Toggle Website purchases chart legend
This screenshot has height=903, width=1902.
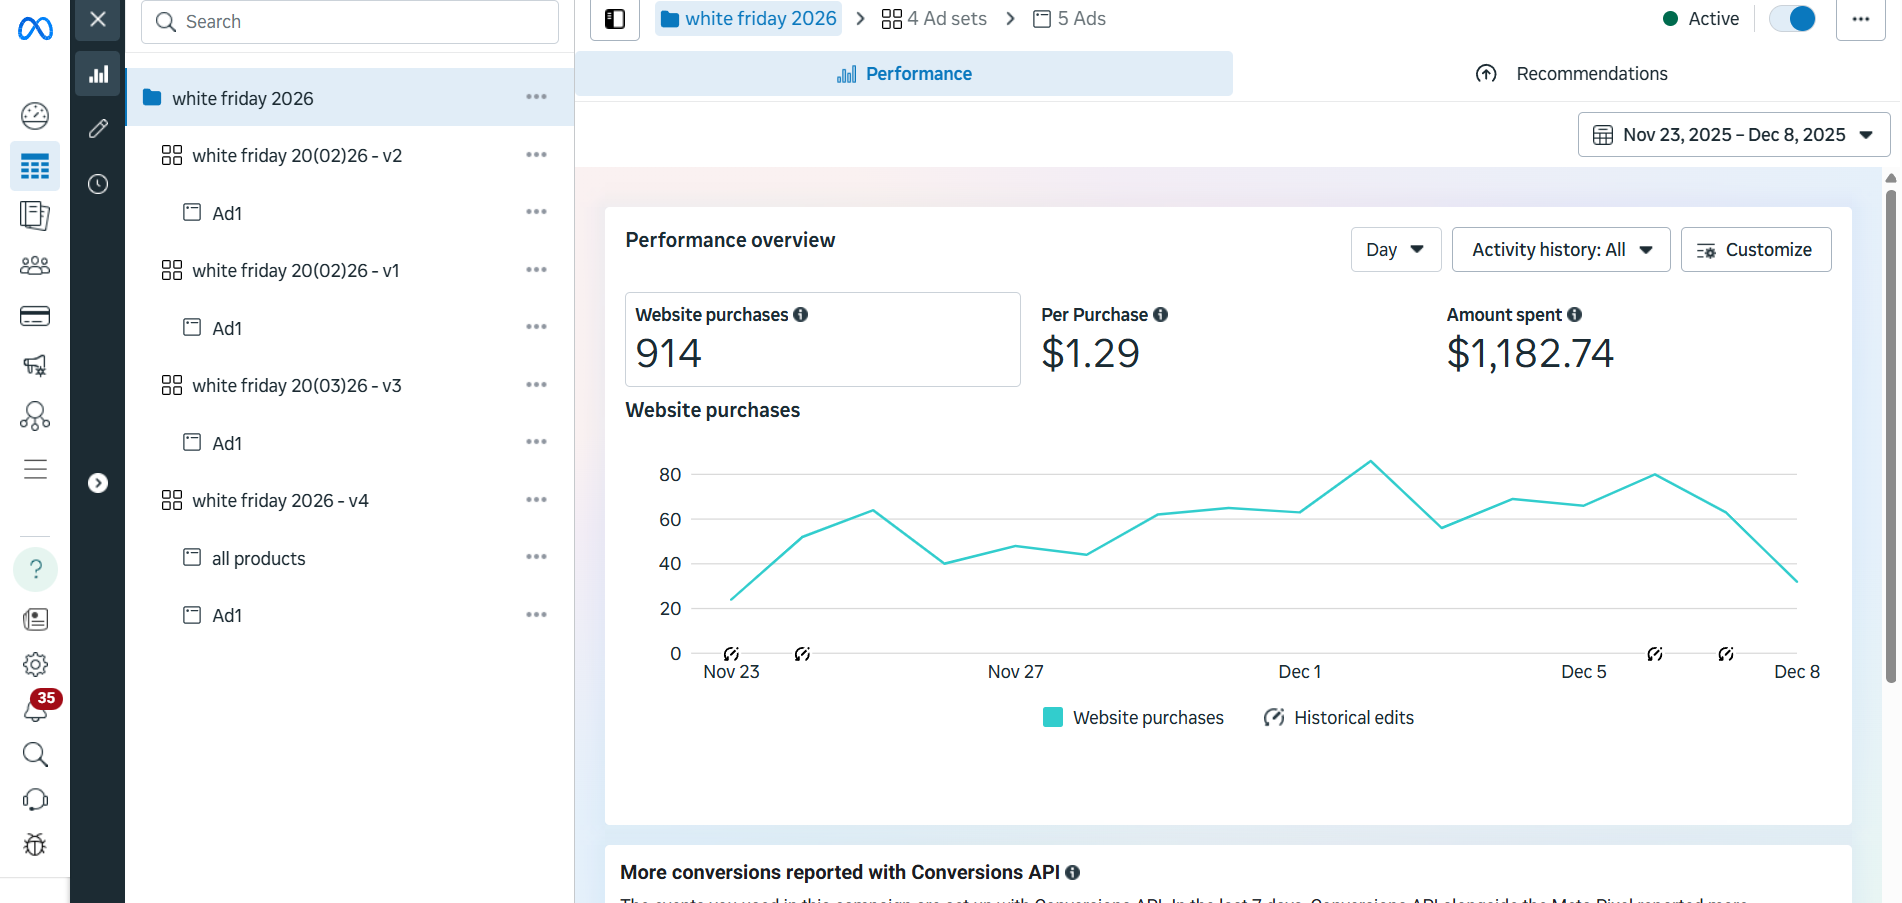click(1133, 718)
